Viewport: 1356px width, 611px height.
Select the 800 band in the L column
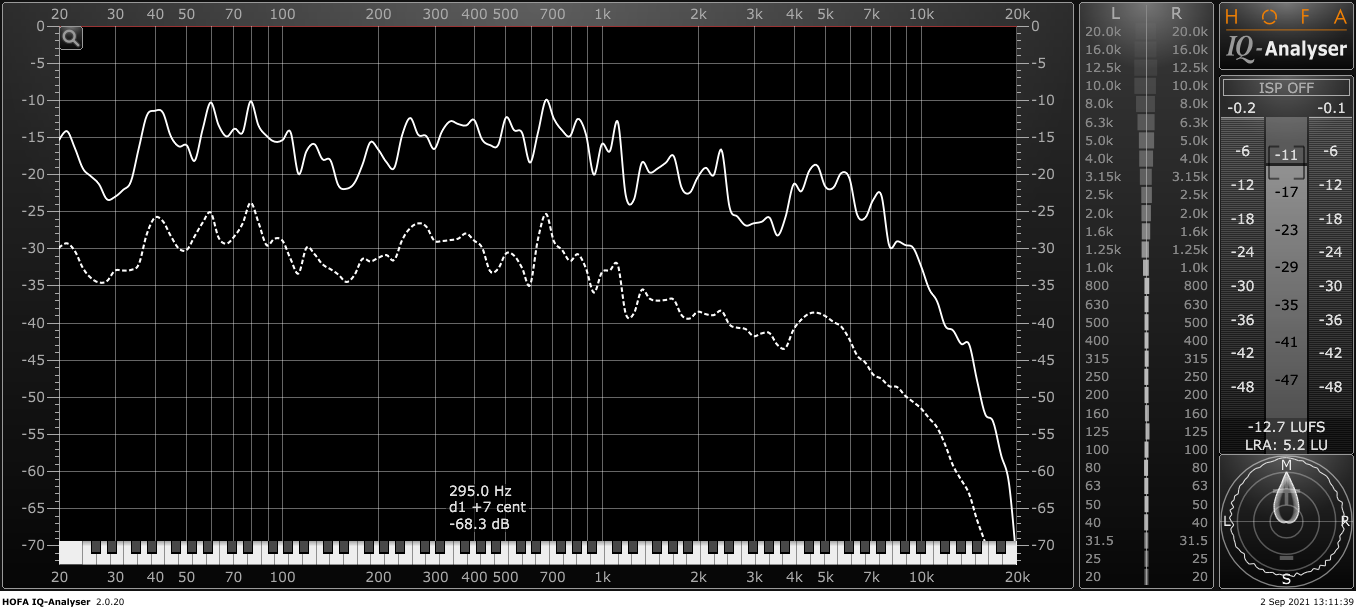[x=1098, y=286]
